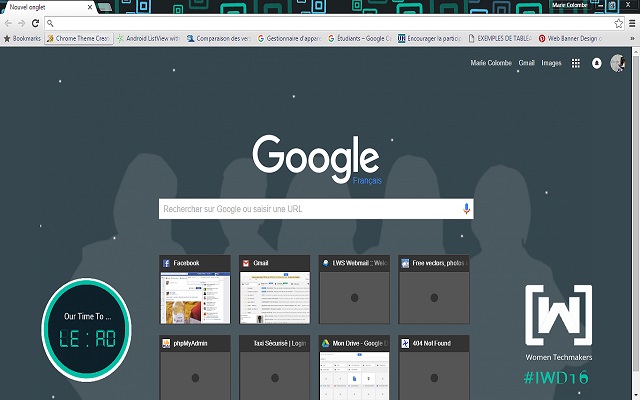This screenshot has width=640, height=400.
Task: Open the Free vectors, photos tile
Action: pyautogui.click(x=434, y=290)
